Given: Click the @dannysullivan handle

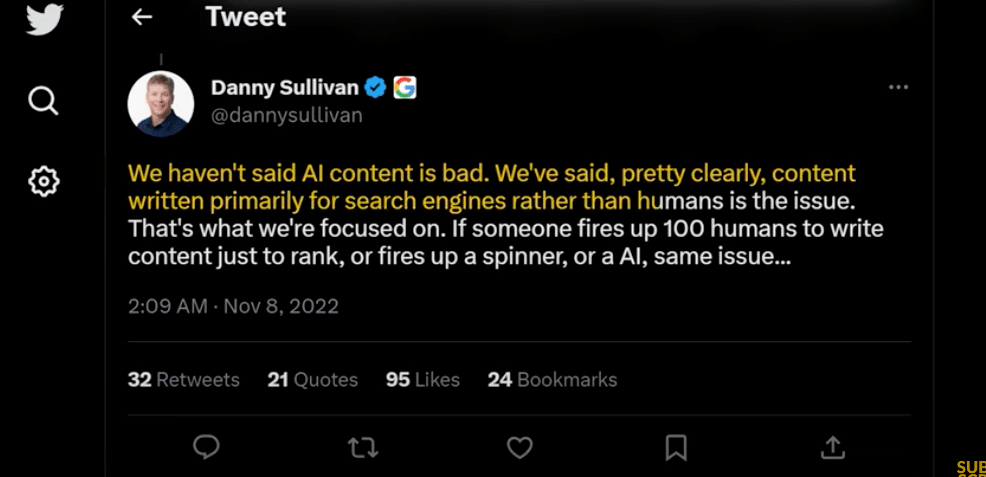Looking at the screenshot, I should click(x=287, y=116).
